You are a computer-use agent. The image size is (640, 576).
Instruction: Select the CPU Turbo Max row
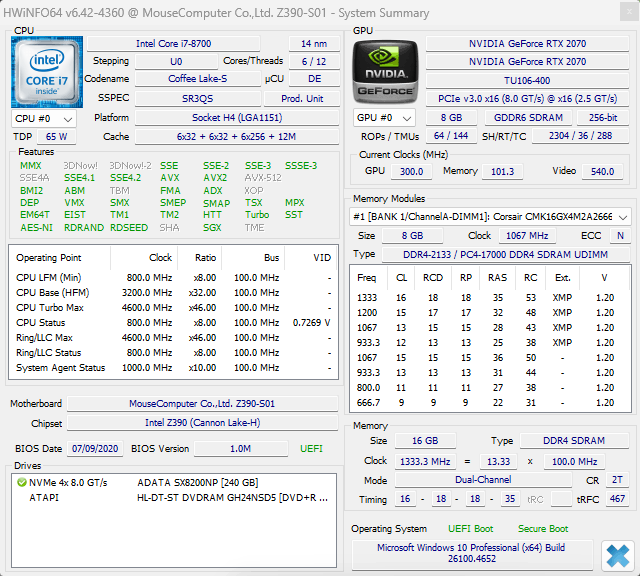pos(173,308)
